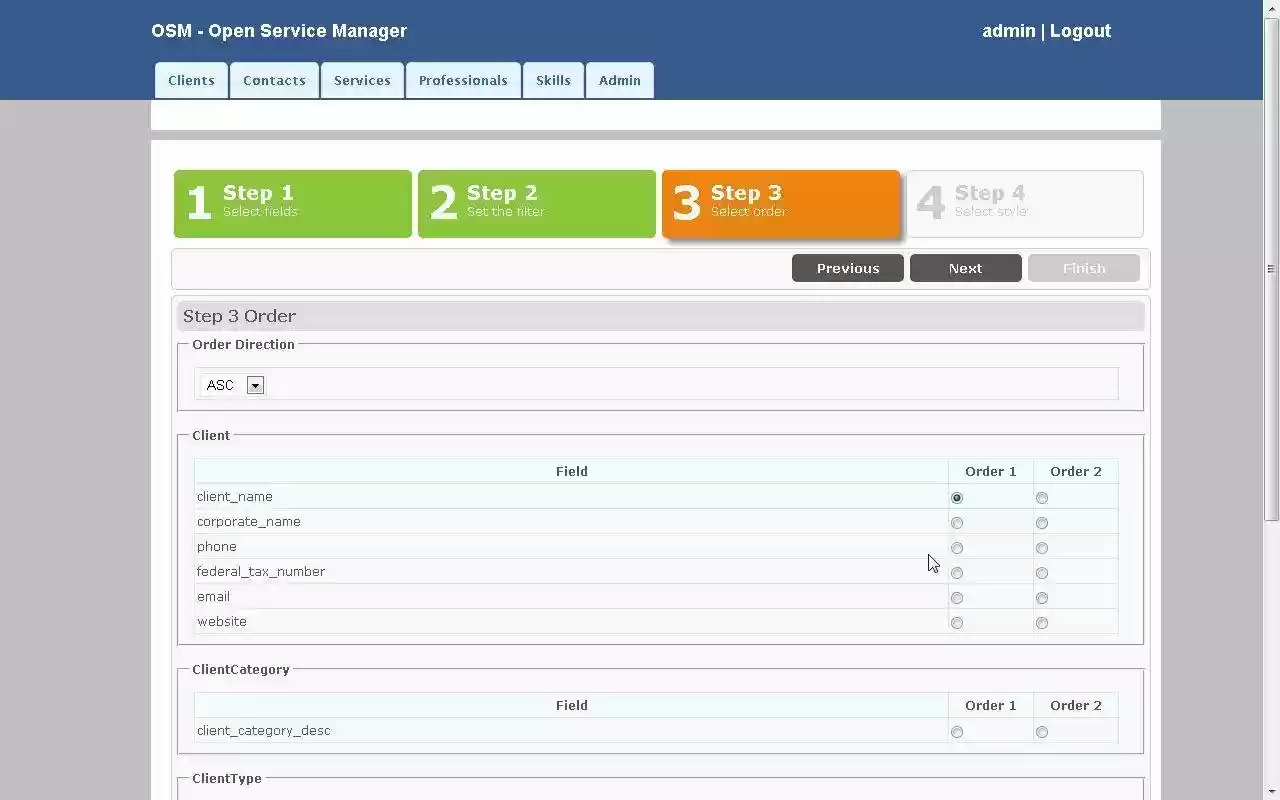Open the Skills tab

(553, 80)
